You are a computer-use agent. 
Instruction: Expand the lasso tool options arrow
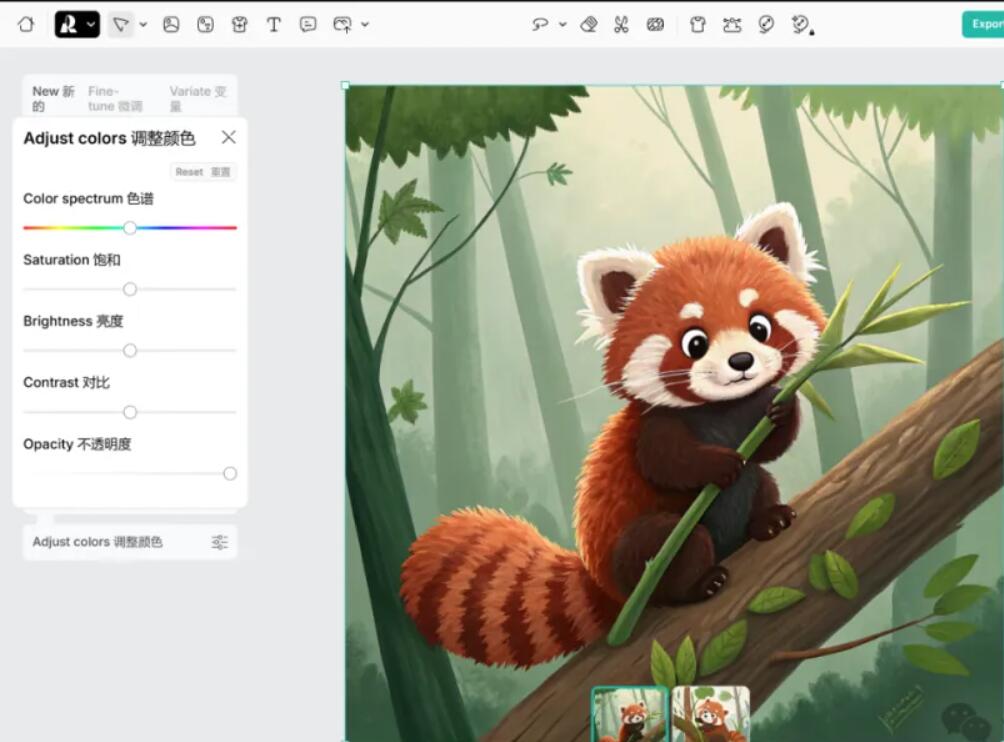coord(562,24)
